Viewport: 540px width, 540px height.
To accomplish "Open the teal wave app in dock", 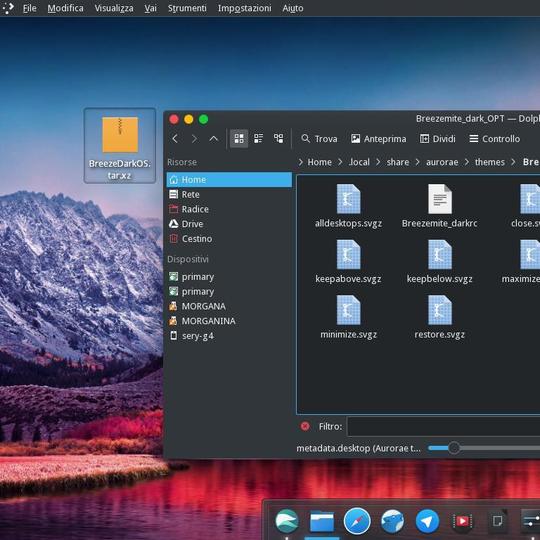I will (x=287, y=521).
